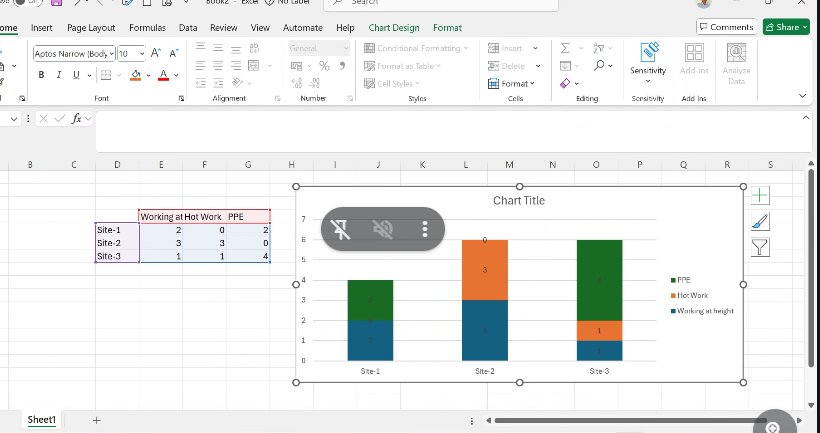
Task: Click the Find & Select magnifier icon
Action: pos(599,66)
